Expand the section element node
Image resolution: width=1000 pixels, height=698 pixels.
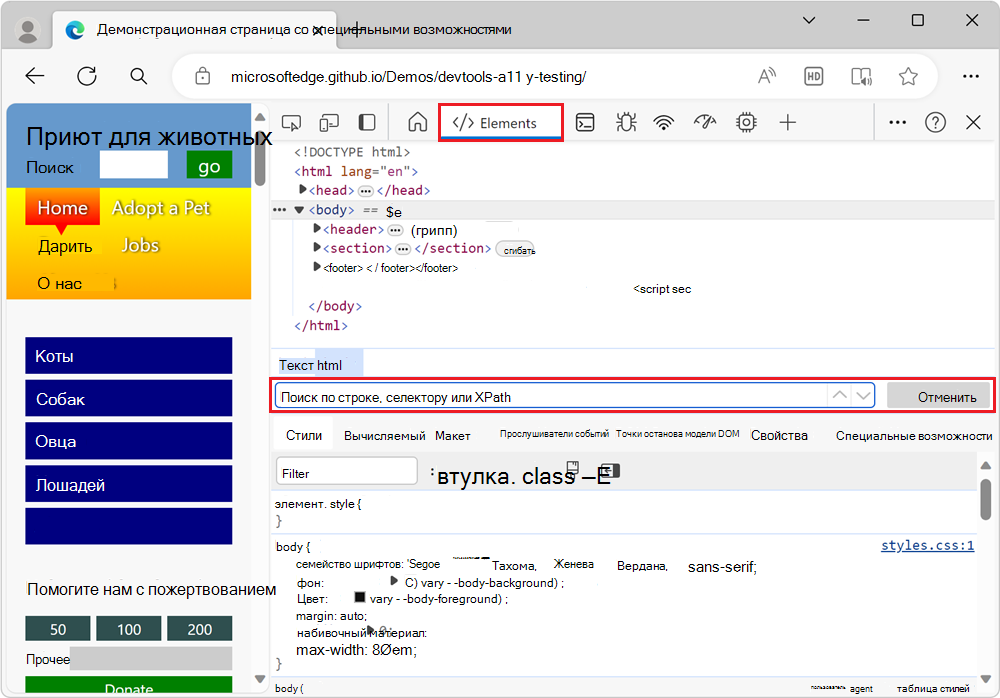[318, 248]
